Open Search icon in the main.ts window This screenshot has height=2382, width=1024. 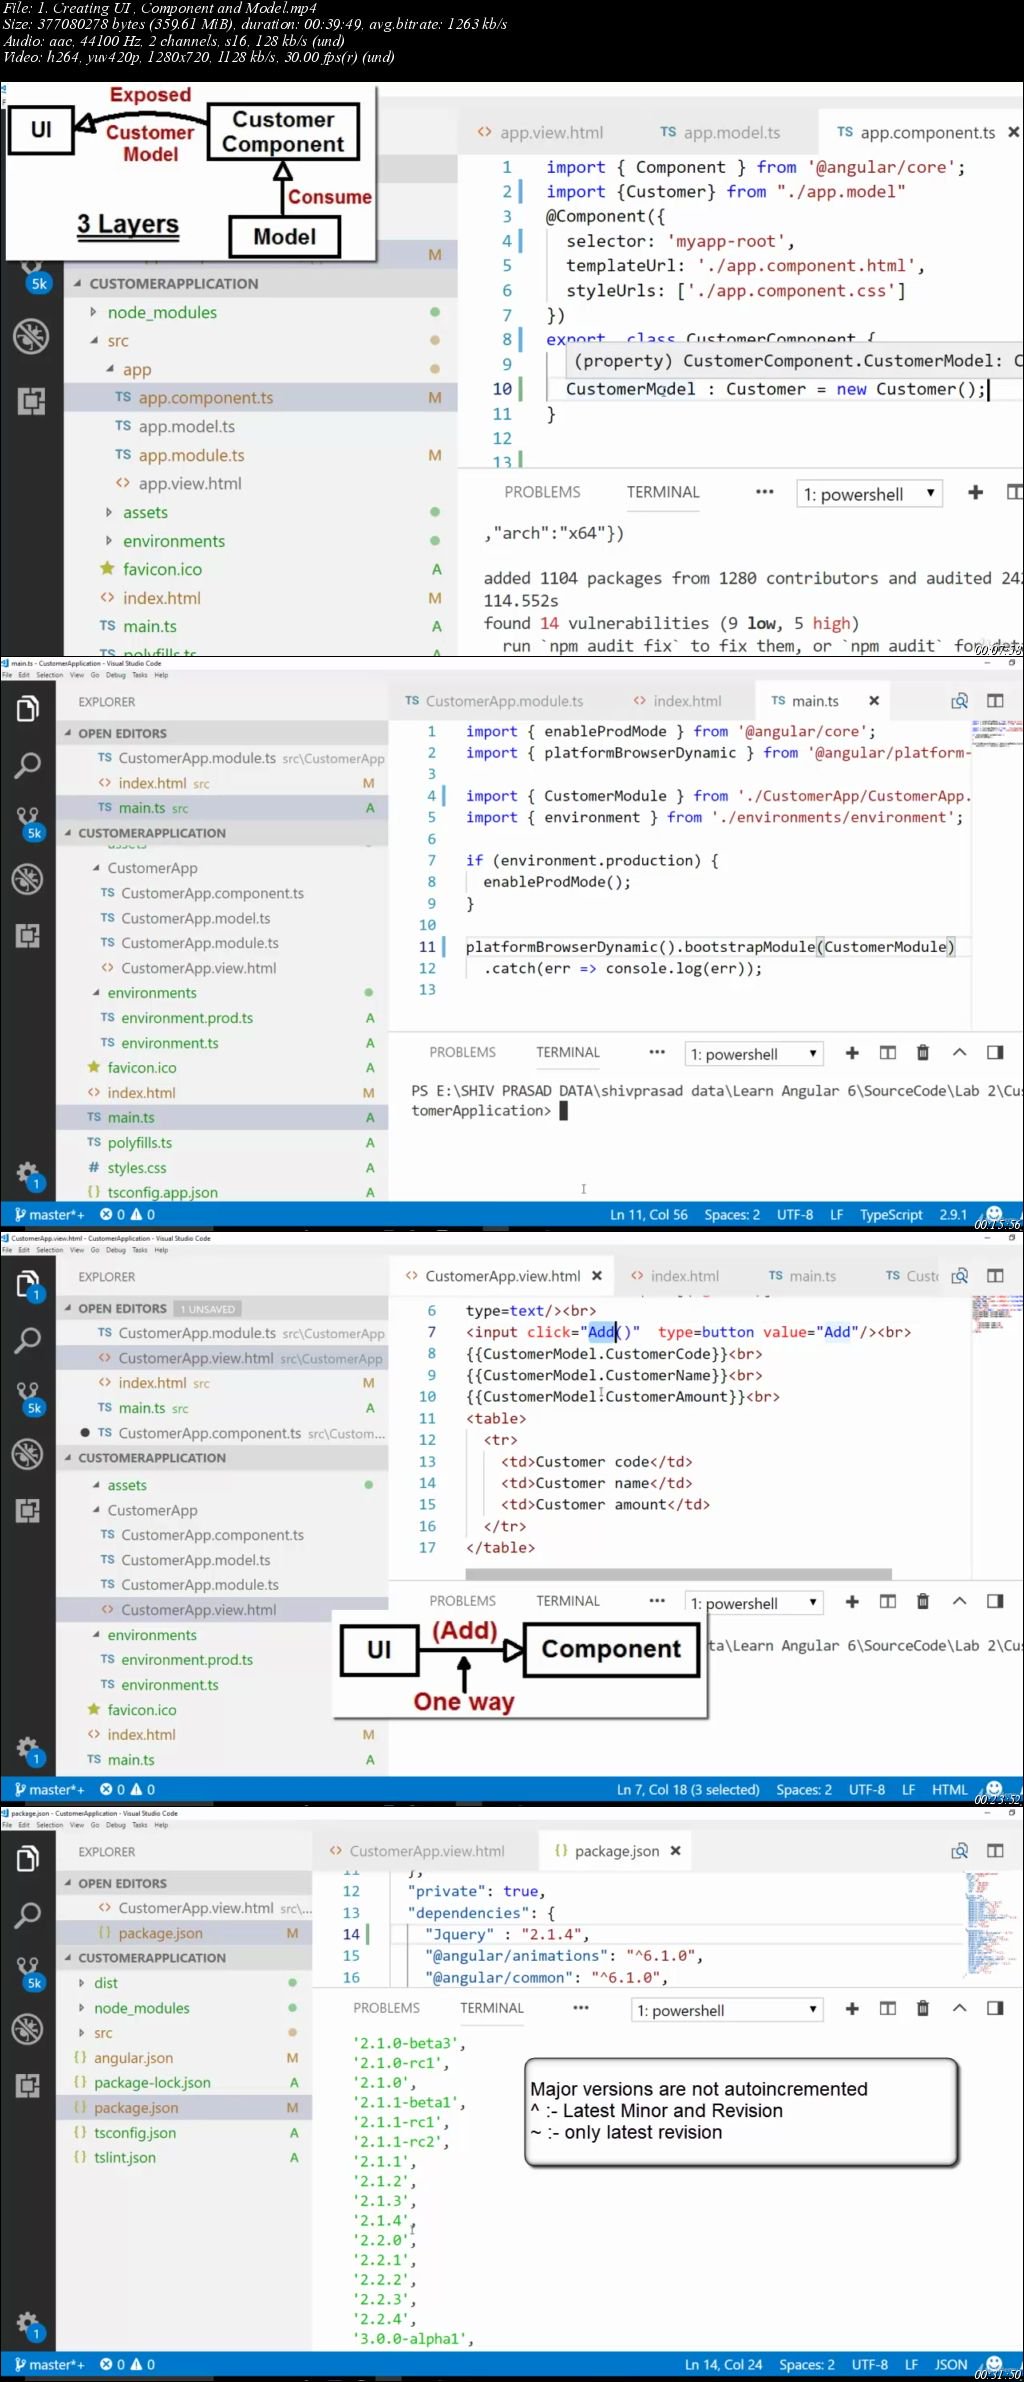pos(27,766)
